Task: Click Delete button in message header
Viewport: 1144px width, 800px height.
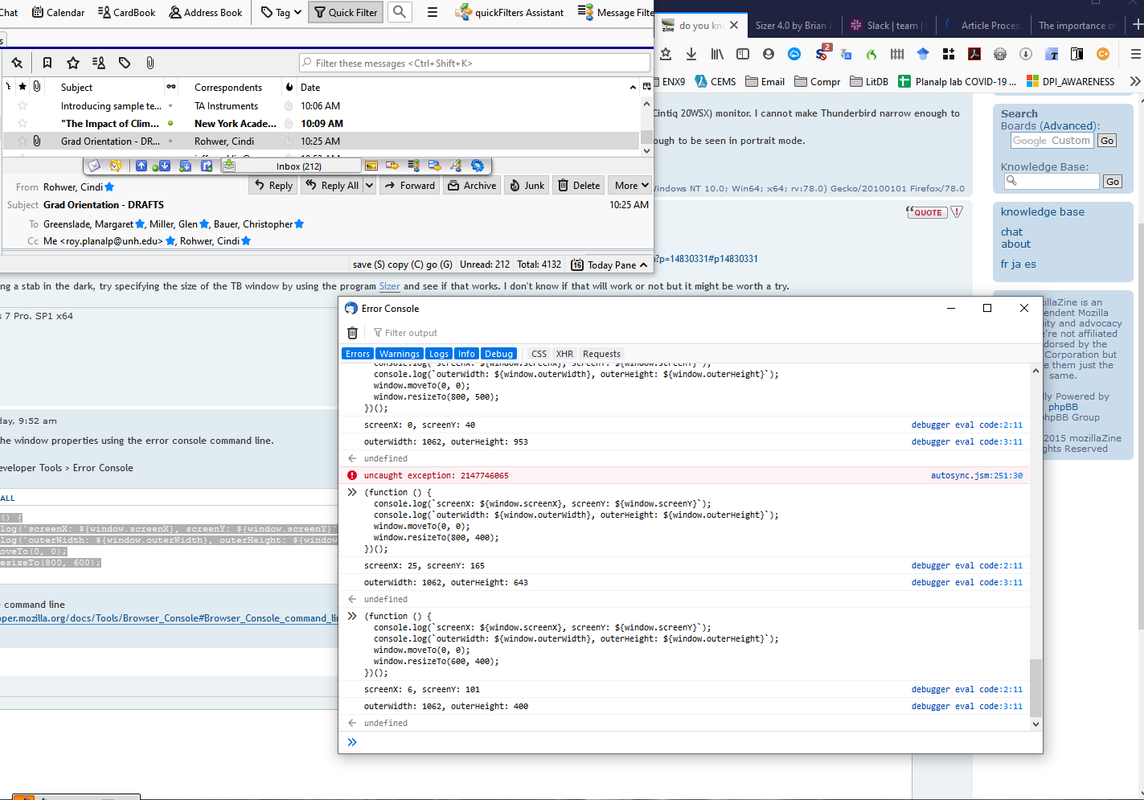Action: pyautogui.click(x=579, y=185)
